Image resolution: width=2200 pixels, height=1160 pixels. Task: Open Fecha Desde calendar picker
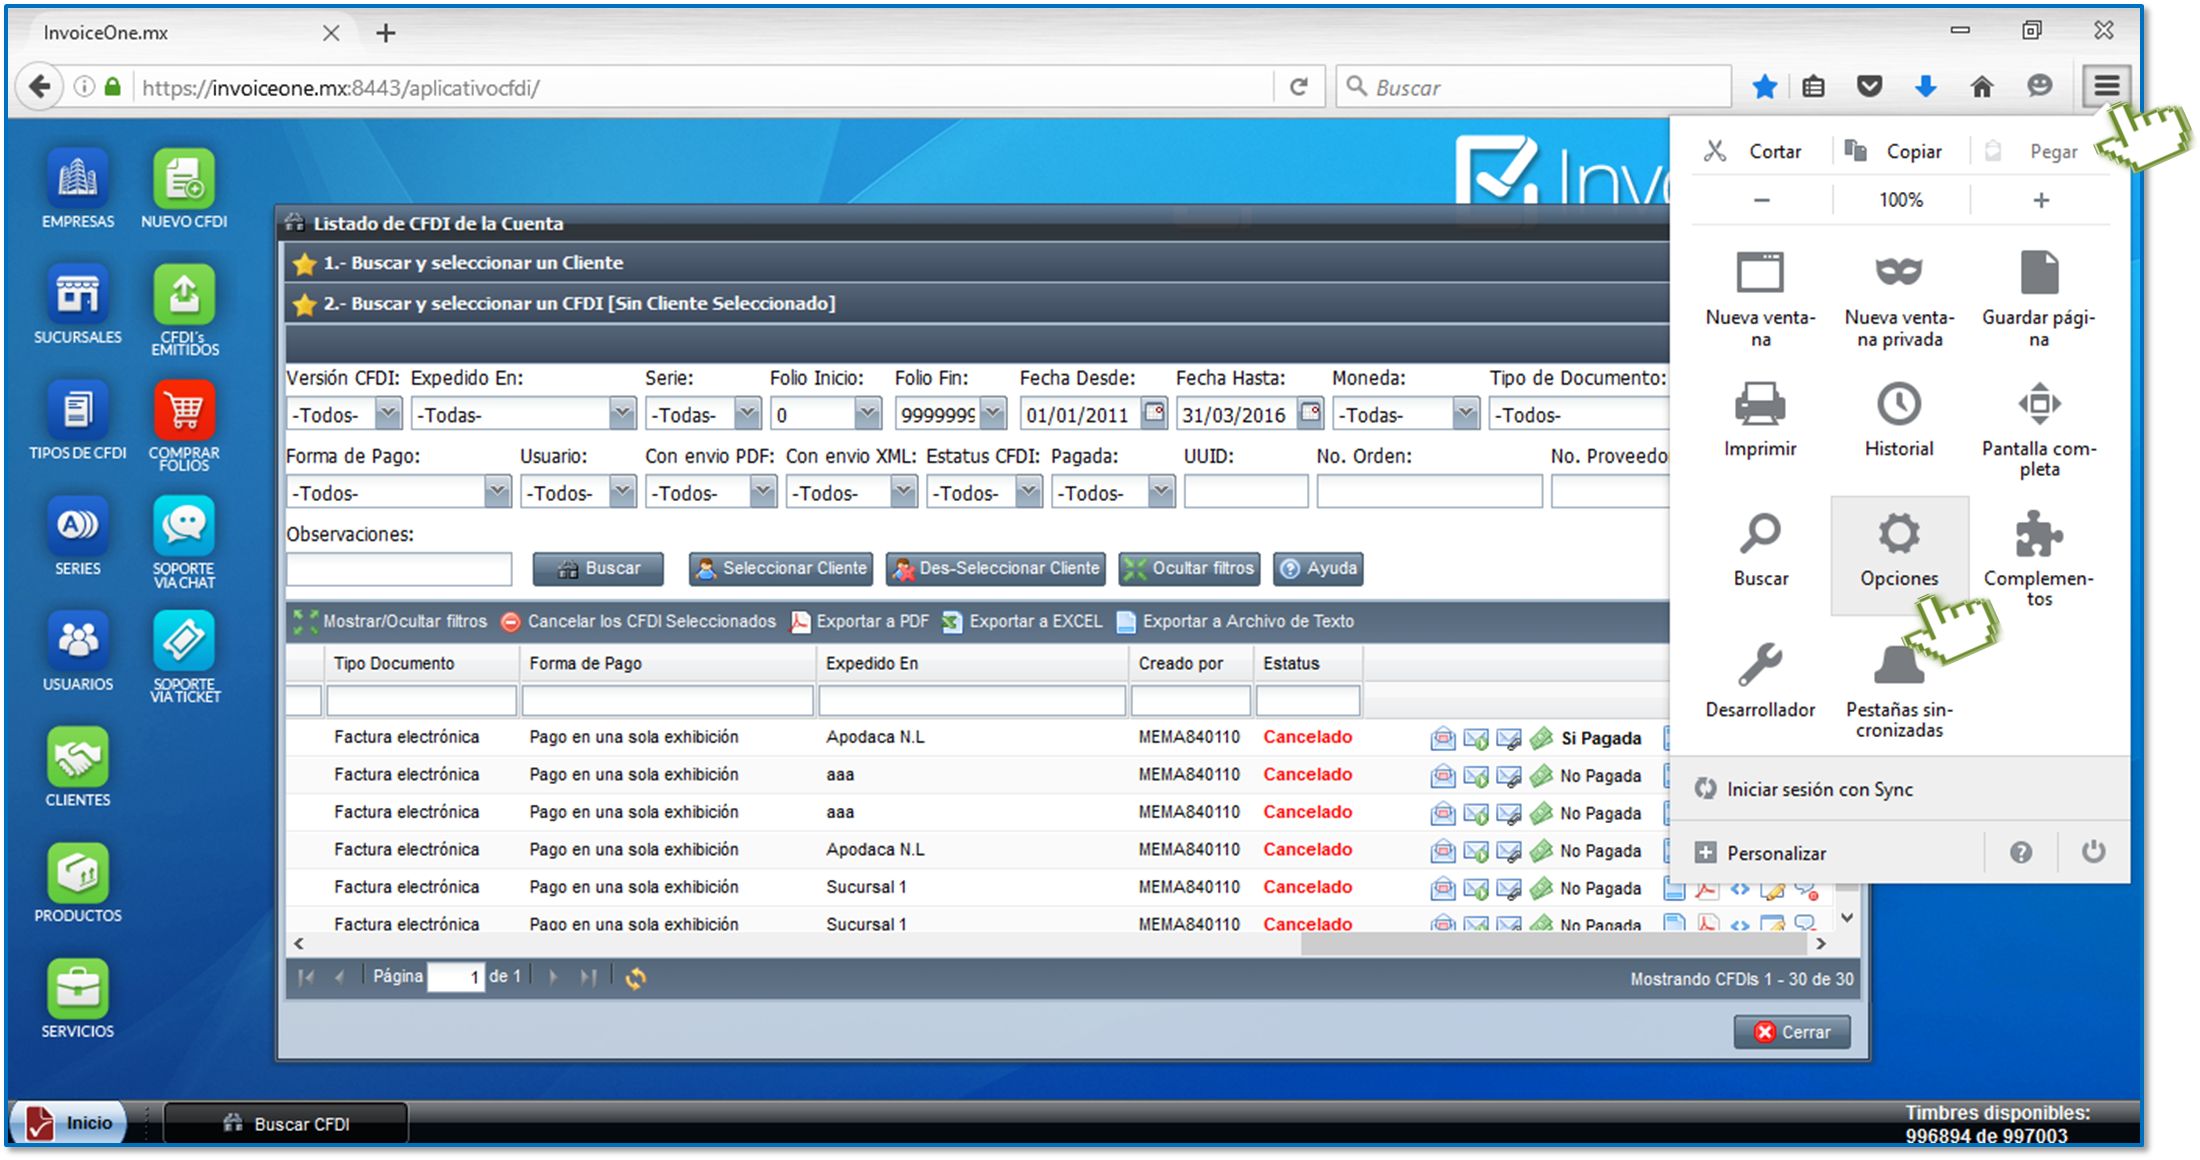pos(1154,412)
